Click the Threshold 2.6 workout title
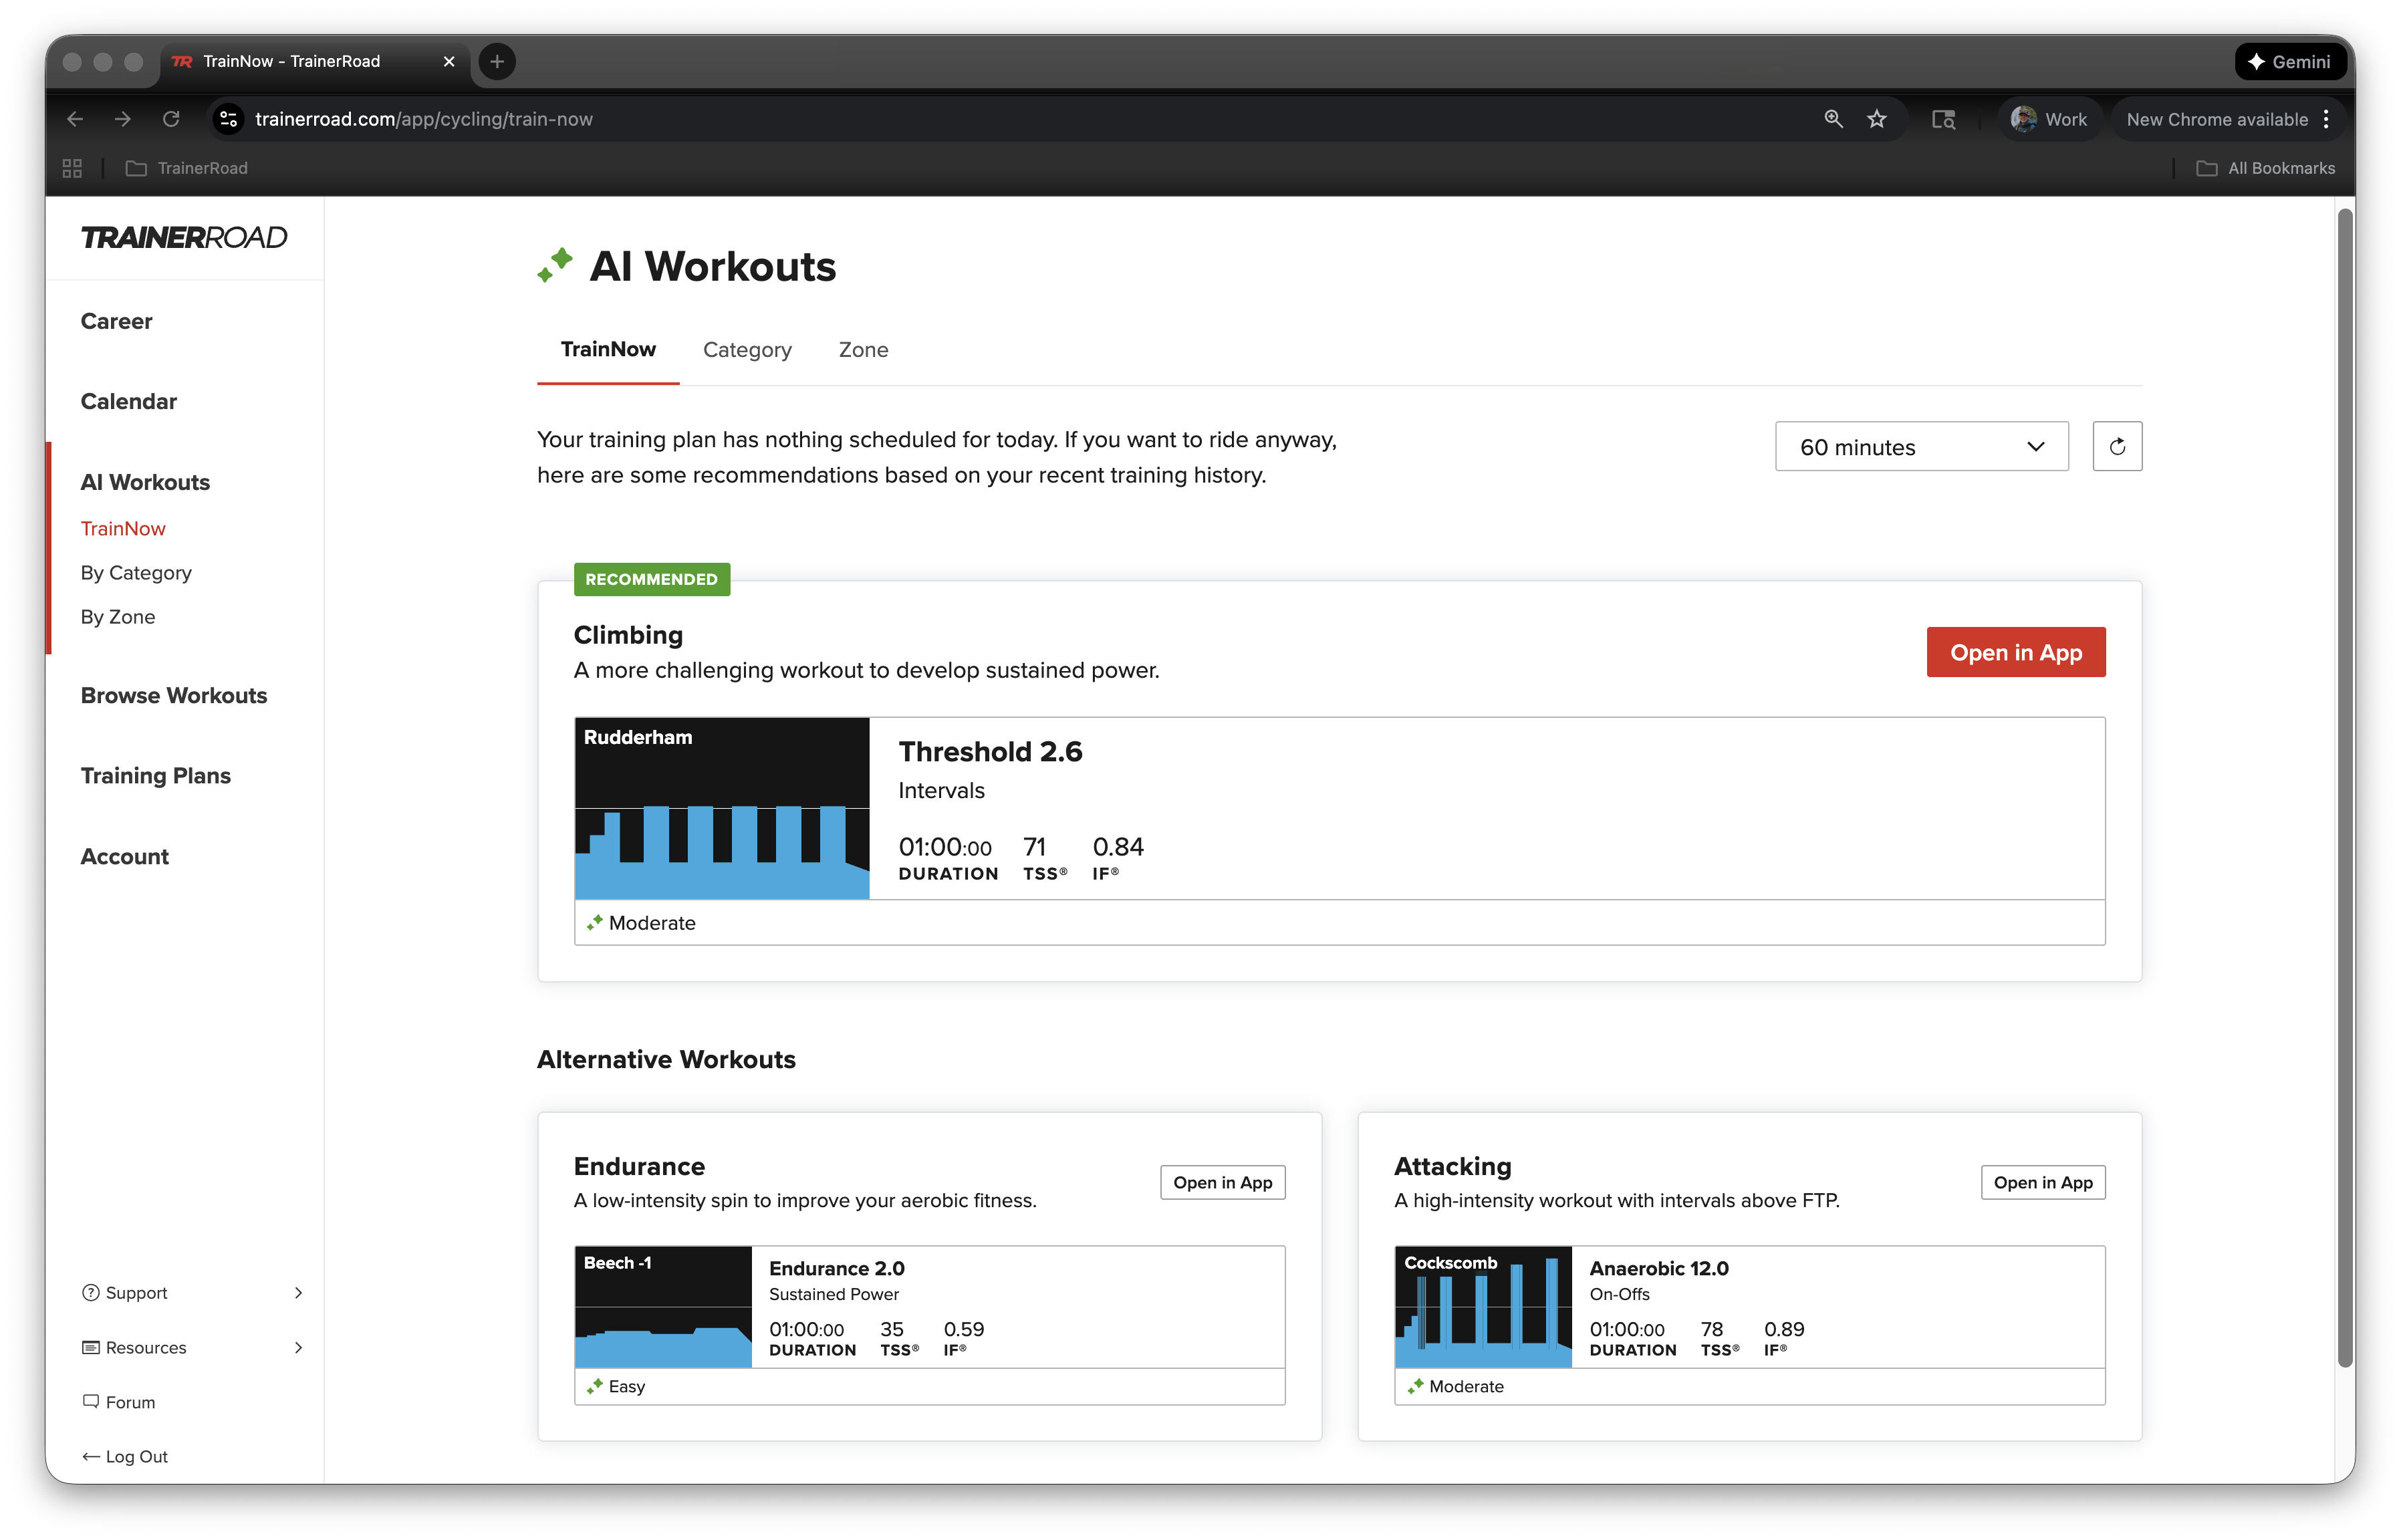This screenshot has width=2401, height=1540. (990, 751)
